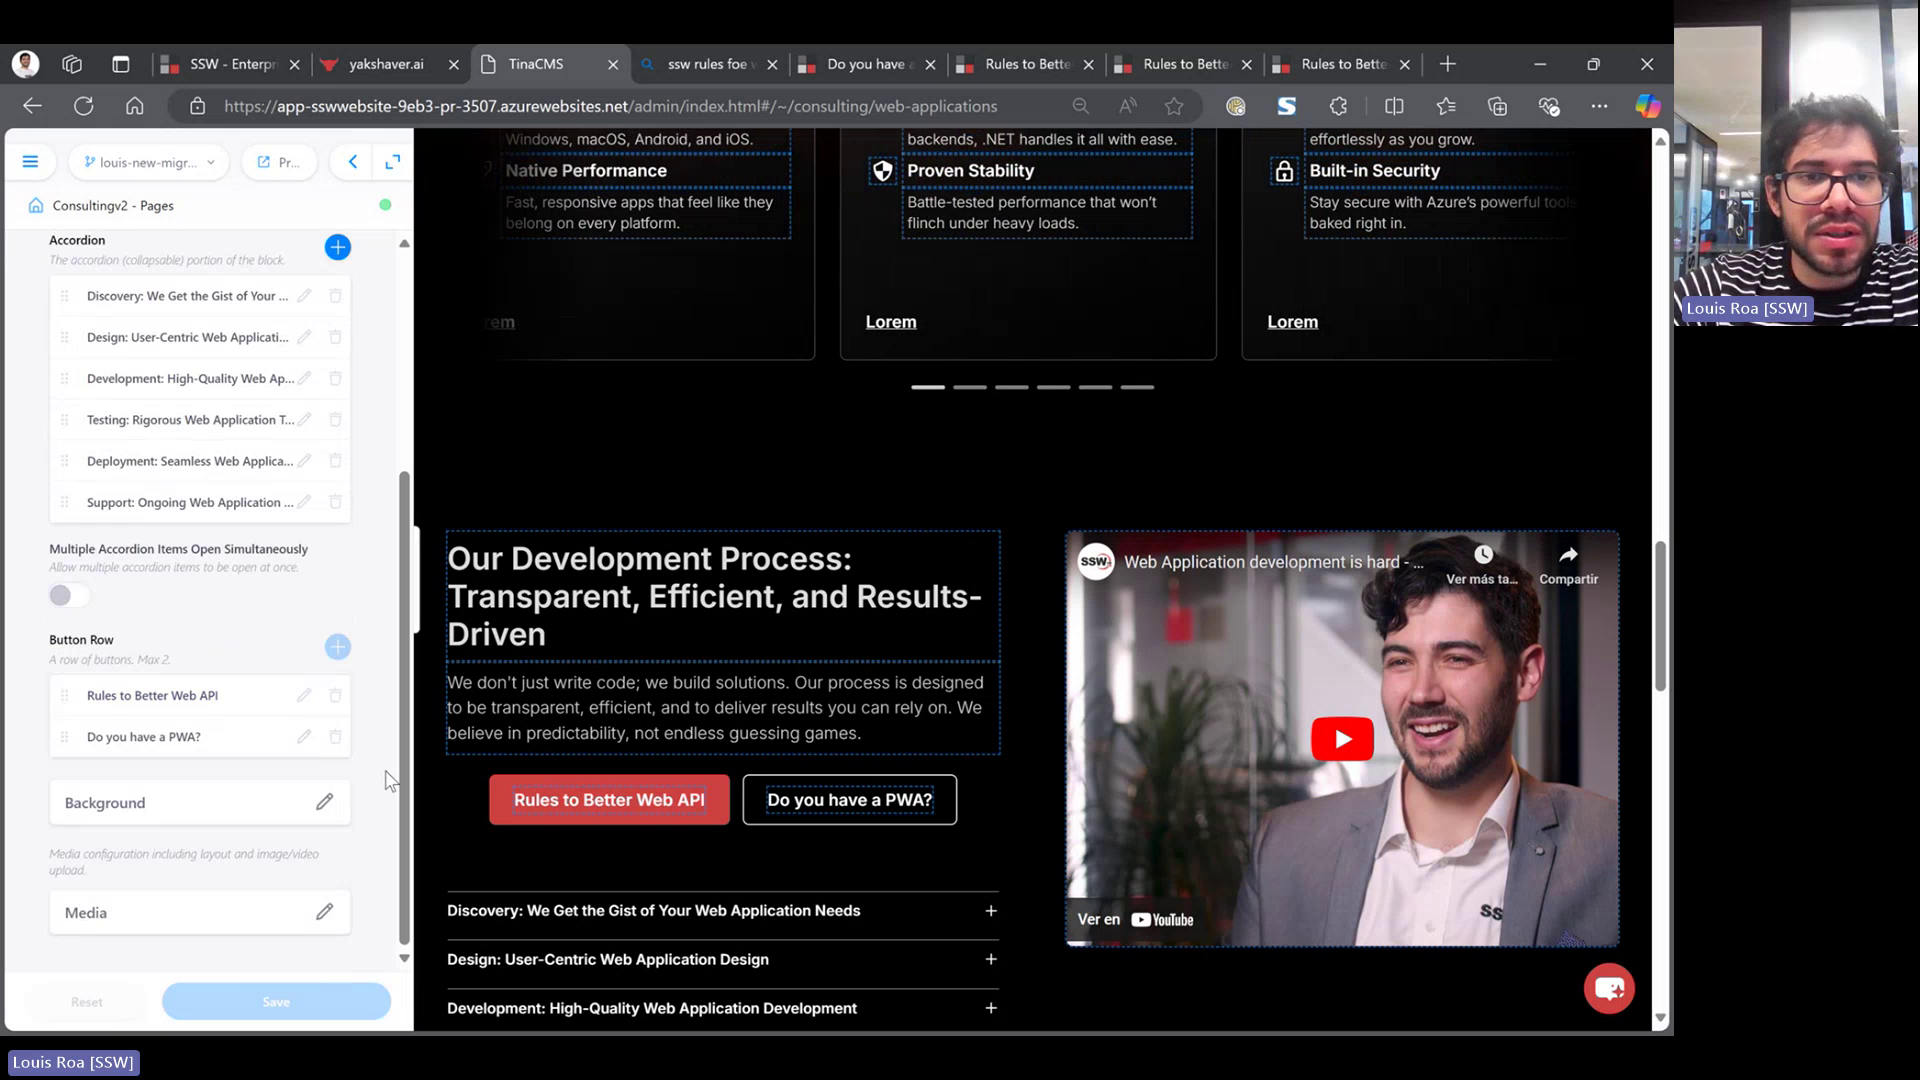Screen dimensions: 1920x1080
Task: Delete the Testing accordion item
Action: pyautogui.click(x=335, y=420)
